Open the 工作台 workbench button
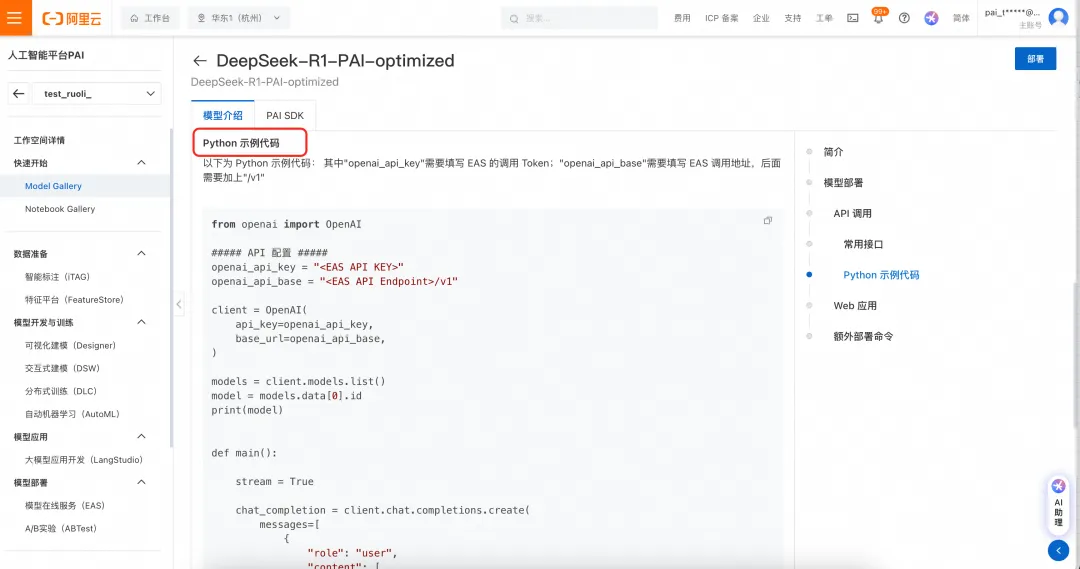 150,18
